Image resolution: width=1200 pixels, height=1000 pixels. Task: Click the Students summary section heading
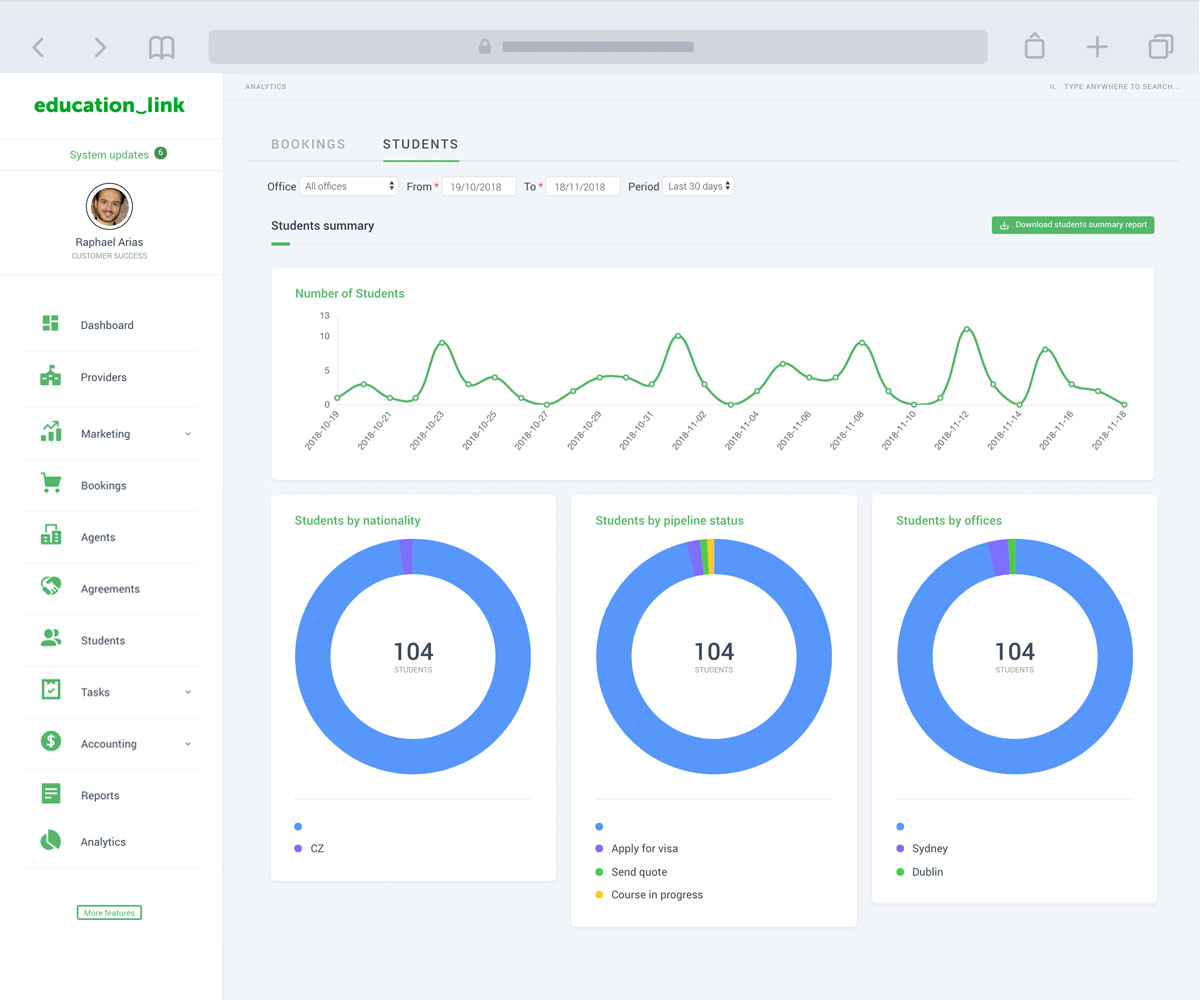point(322,226)
